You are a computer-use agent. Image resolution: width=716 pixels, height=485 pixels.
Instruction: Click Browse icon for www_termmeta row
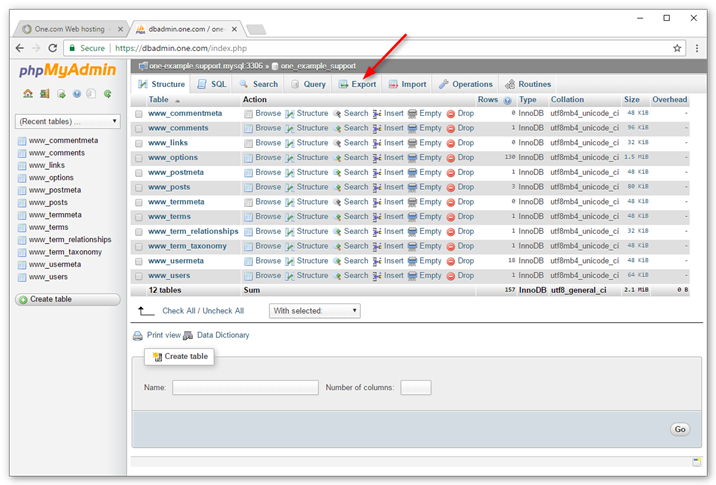248,202
